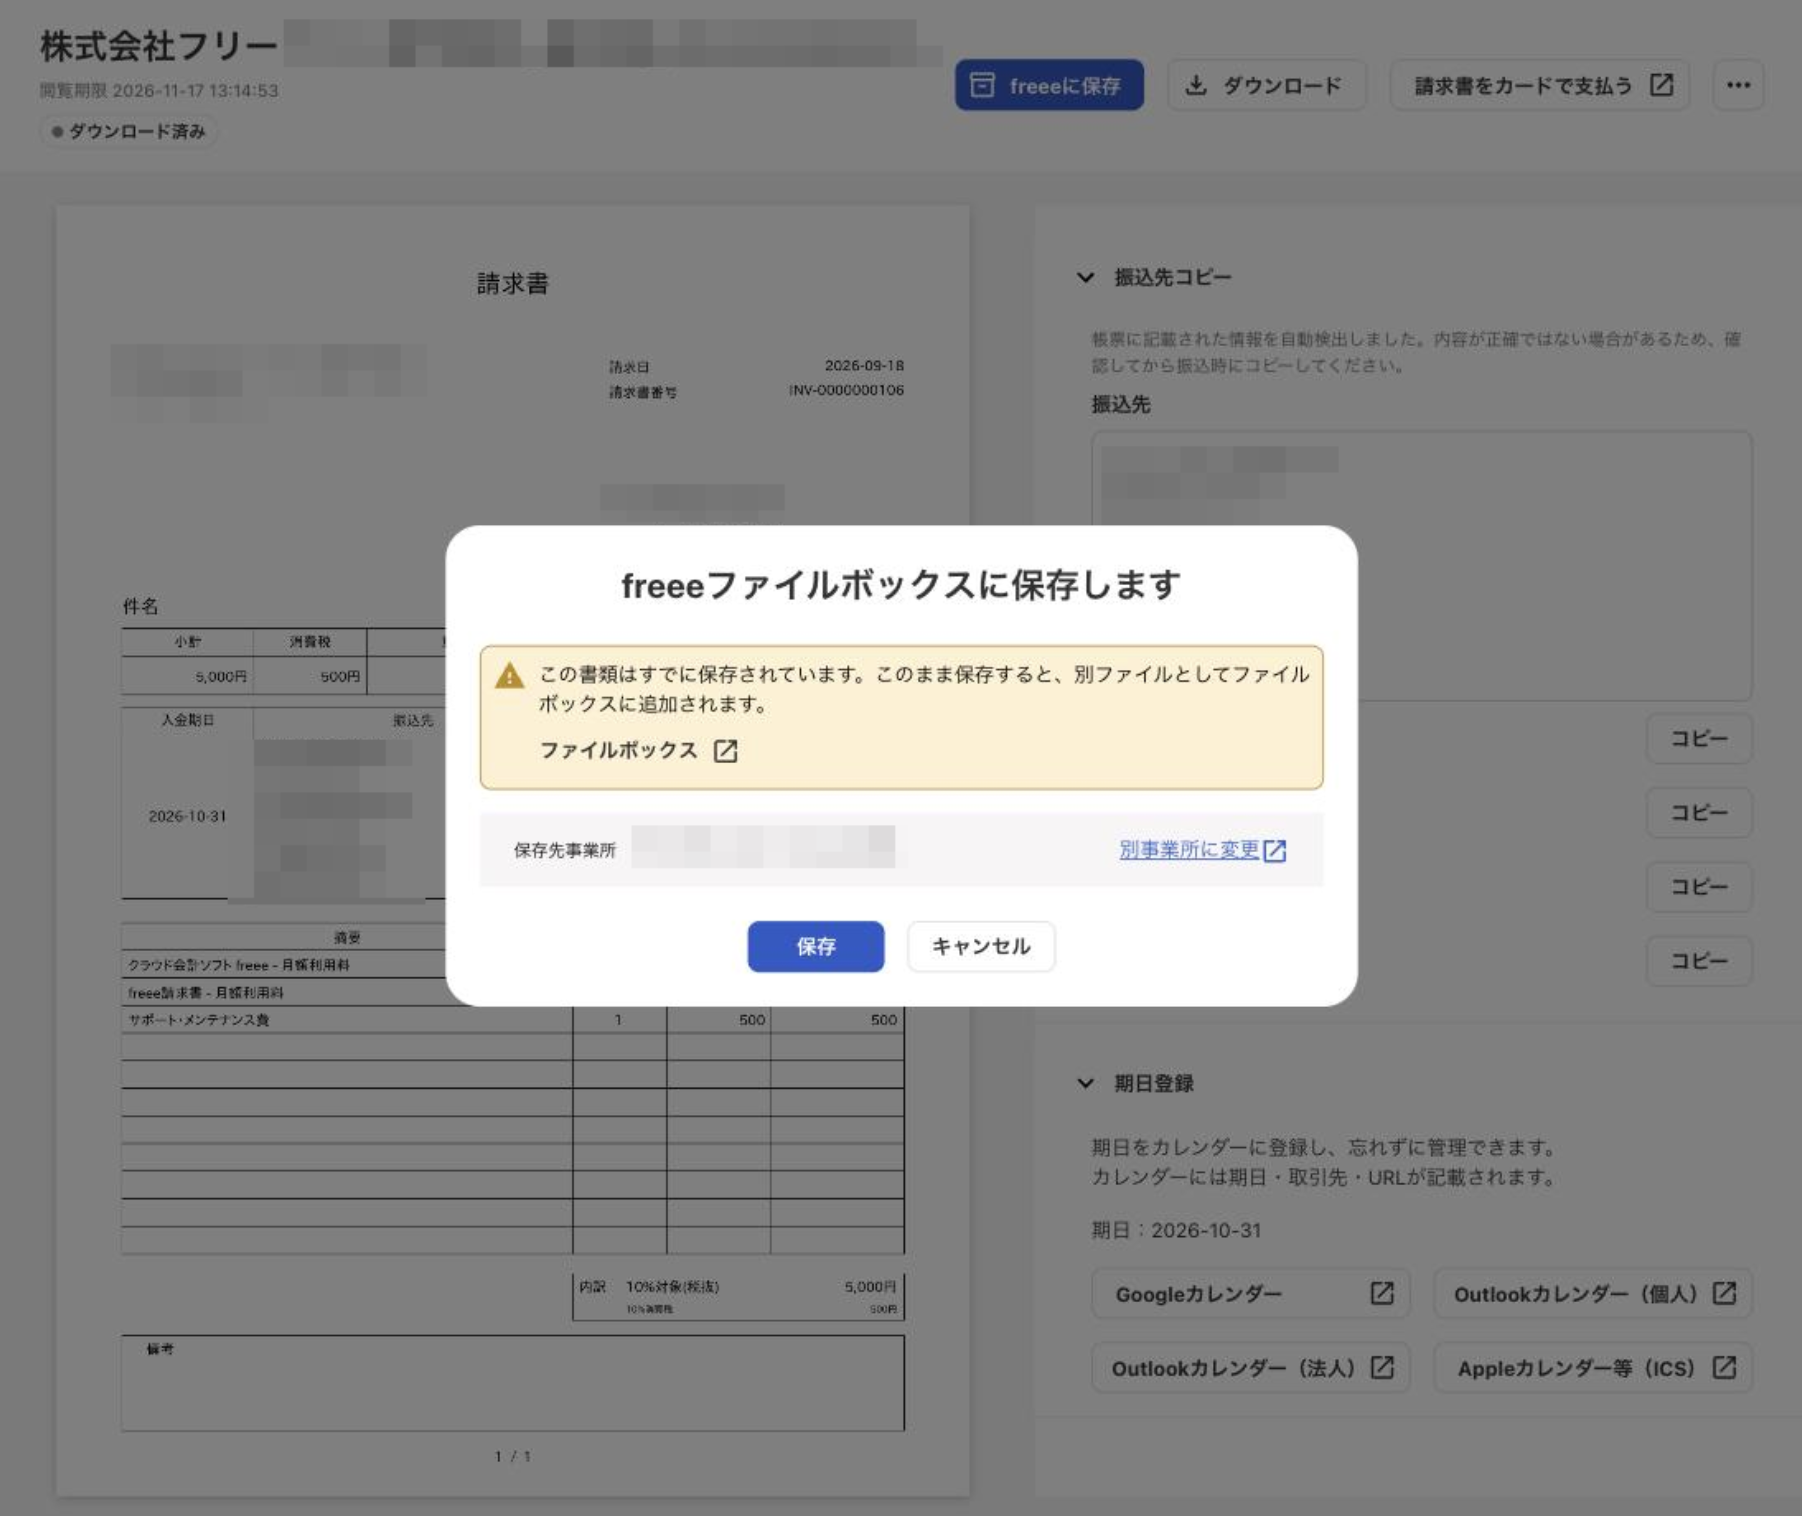The height and width of the screenshot is (1516, 1802).
Task: Click the 株式会社フリー header title
Action: point(159,46)
